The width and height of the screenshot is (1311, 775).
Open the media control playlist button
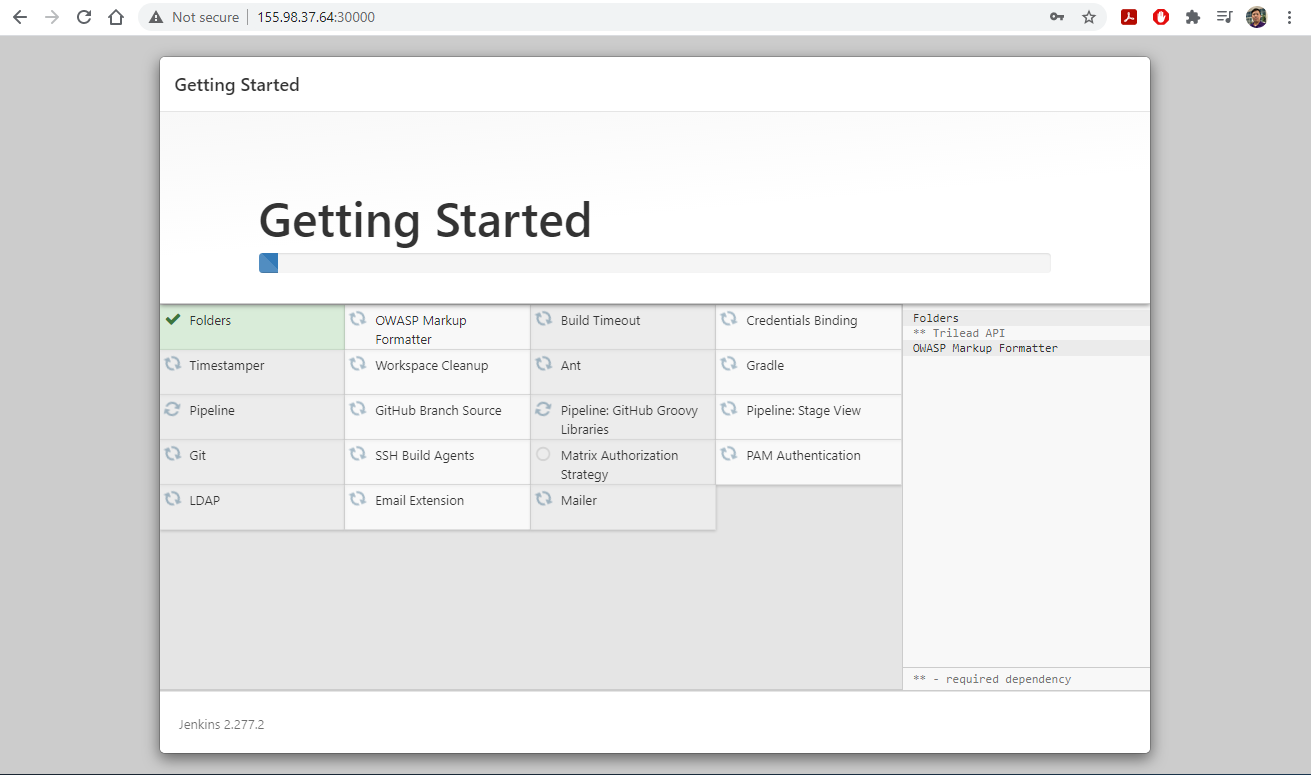[x=1224, y=17]
